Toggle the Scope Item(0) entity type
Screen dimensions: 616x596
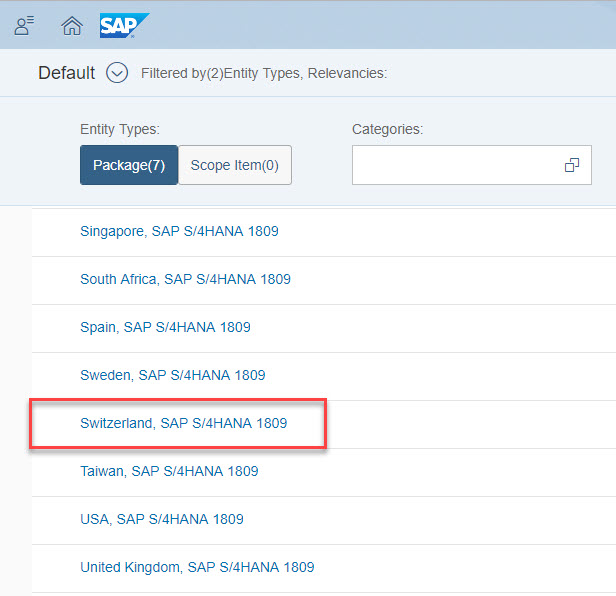click(x=235, y=165)
